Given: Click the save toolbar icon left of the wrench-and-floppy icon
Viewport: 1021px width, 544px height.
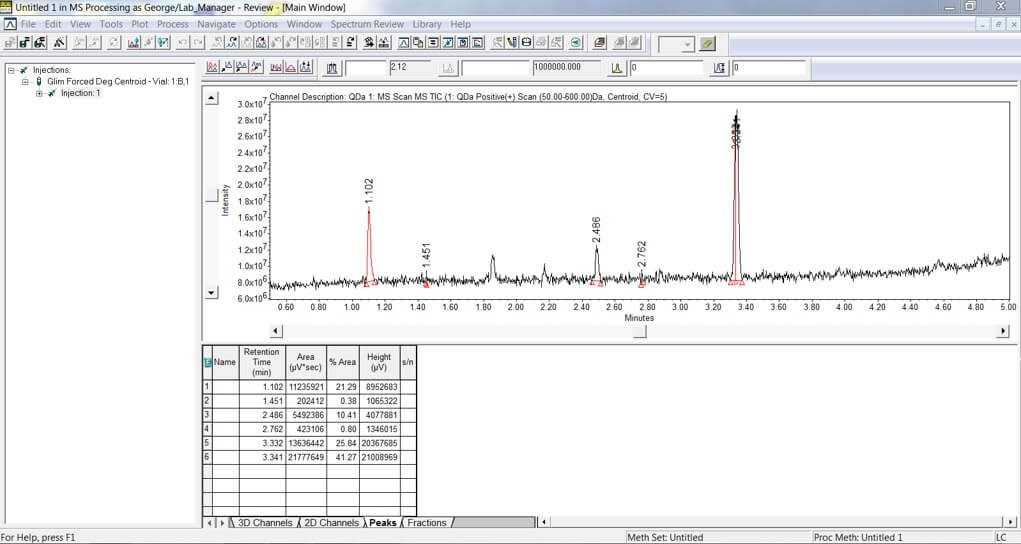Looking at the screenshot, I should point(25,43).
